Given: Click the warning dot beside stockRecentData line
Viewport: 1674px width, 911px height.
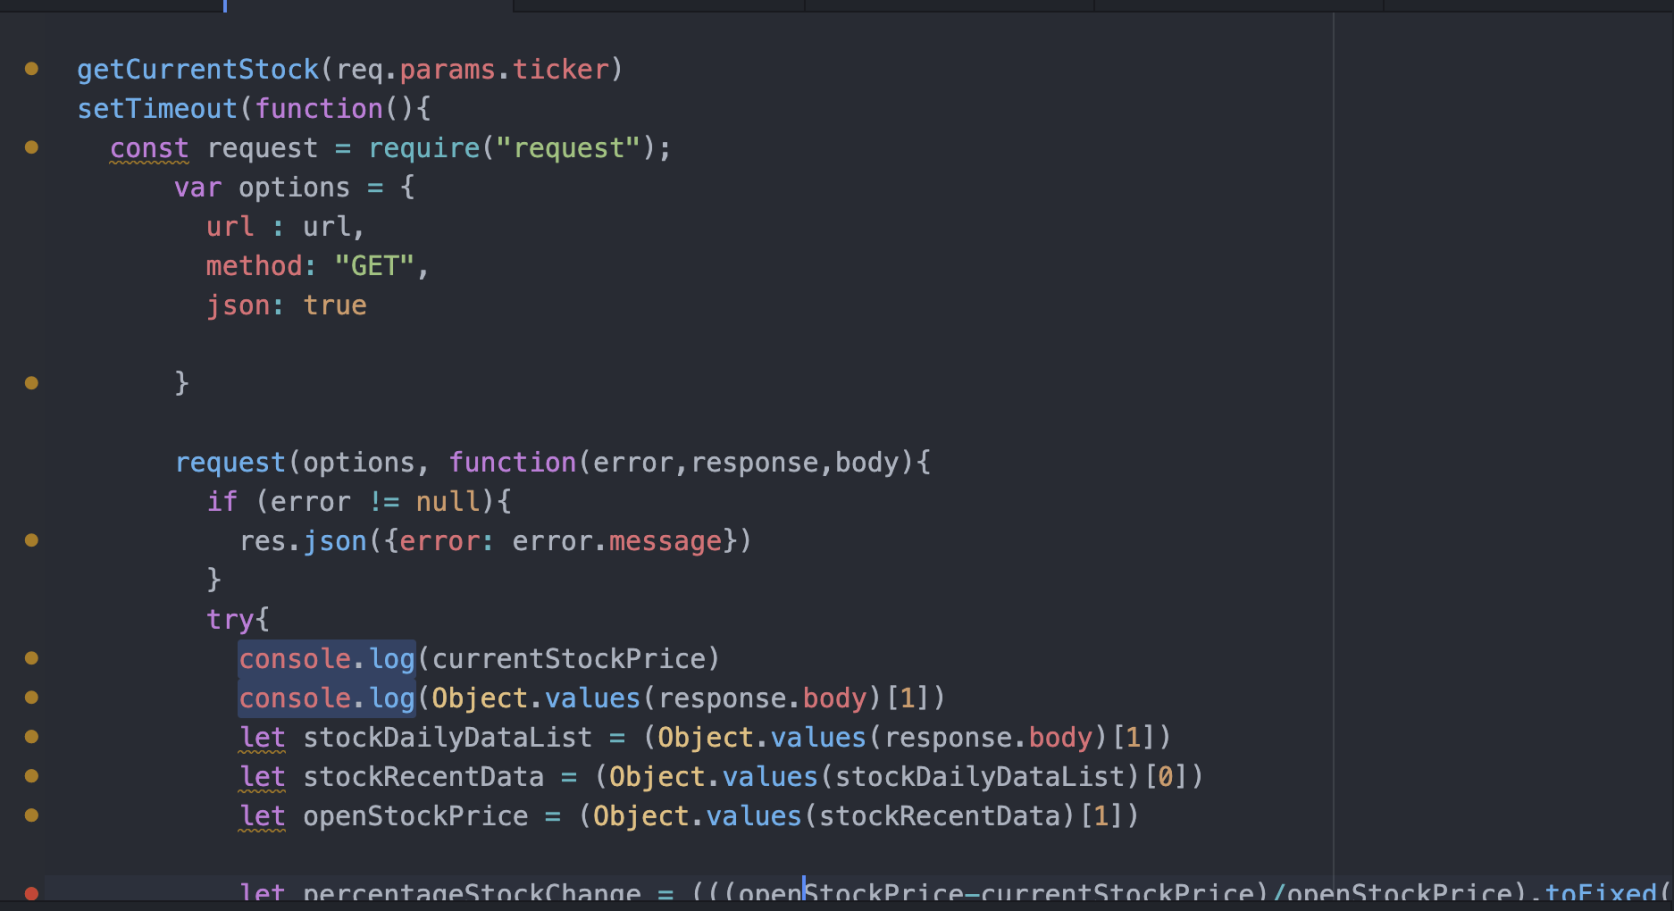Looking at the screenshot, I should tap(32, 776).
